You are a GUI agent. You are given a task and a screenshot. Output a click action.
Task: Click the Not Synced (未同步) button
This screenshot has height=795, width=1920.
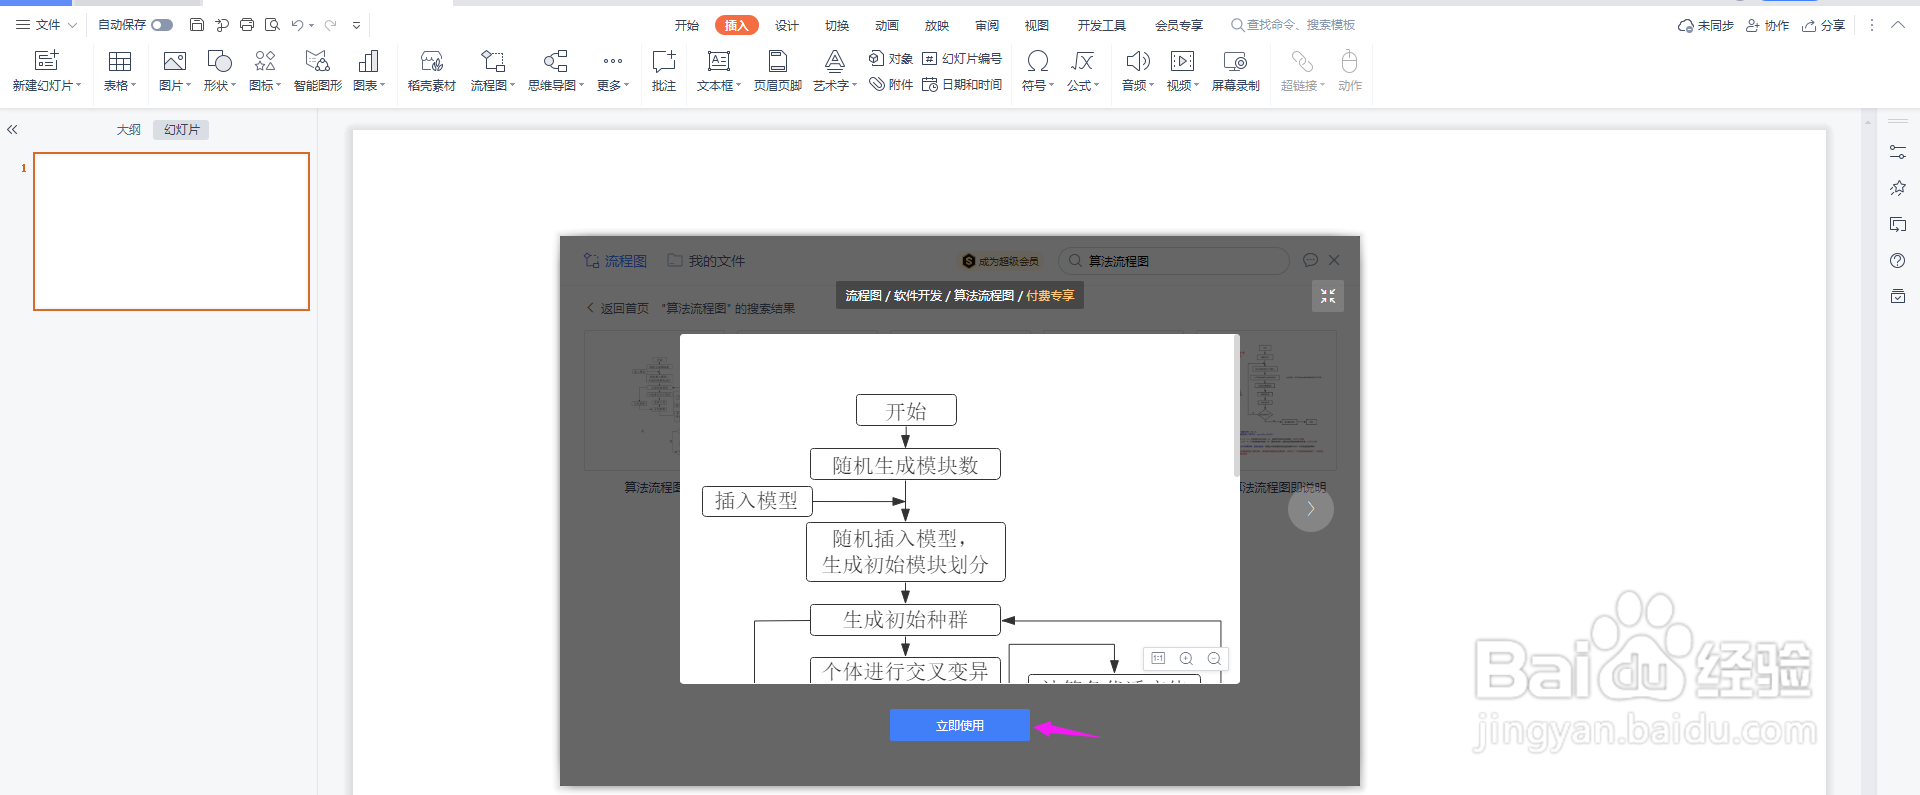tap(1706, 25)
